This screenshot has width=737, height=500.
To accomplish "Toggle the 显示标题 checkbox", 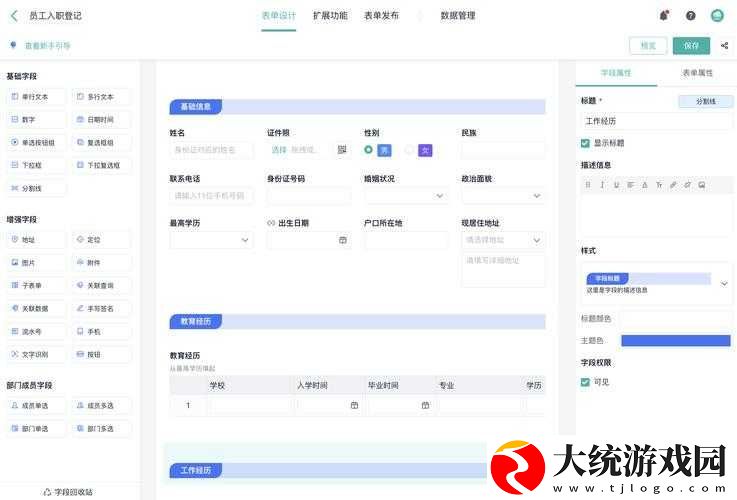I will click(x=585, y=143).
